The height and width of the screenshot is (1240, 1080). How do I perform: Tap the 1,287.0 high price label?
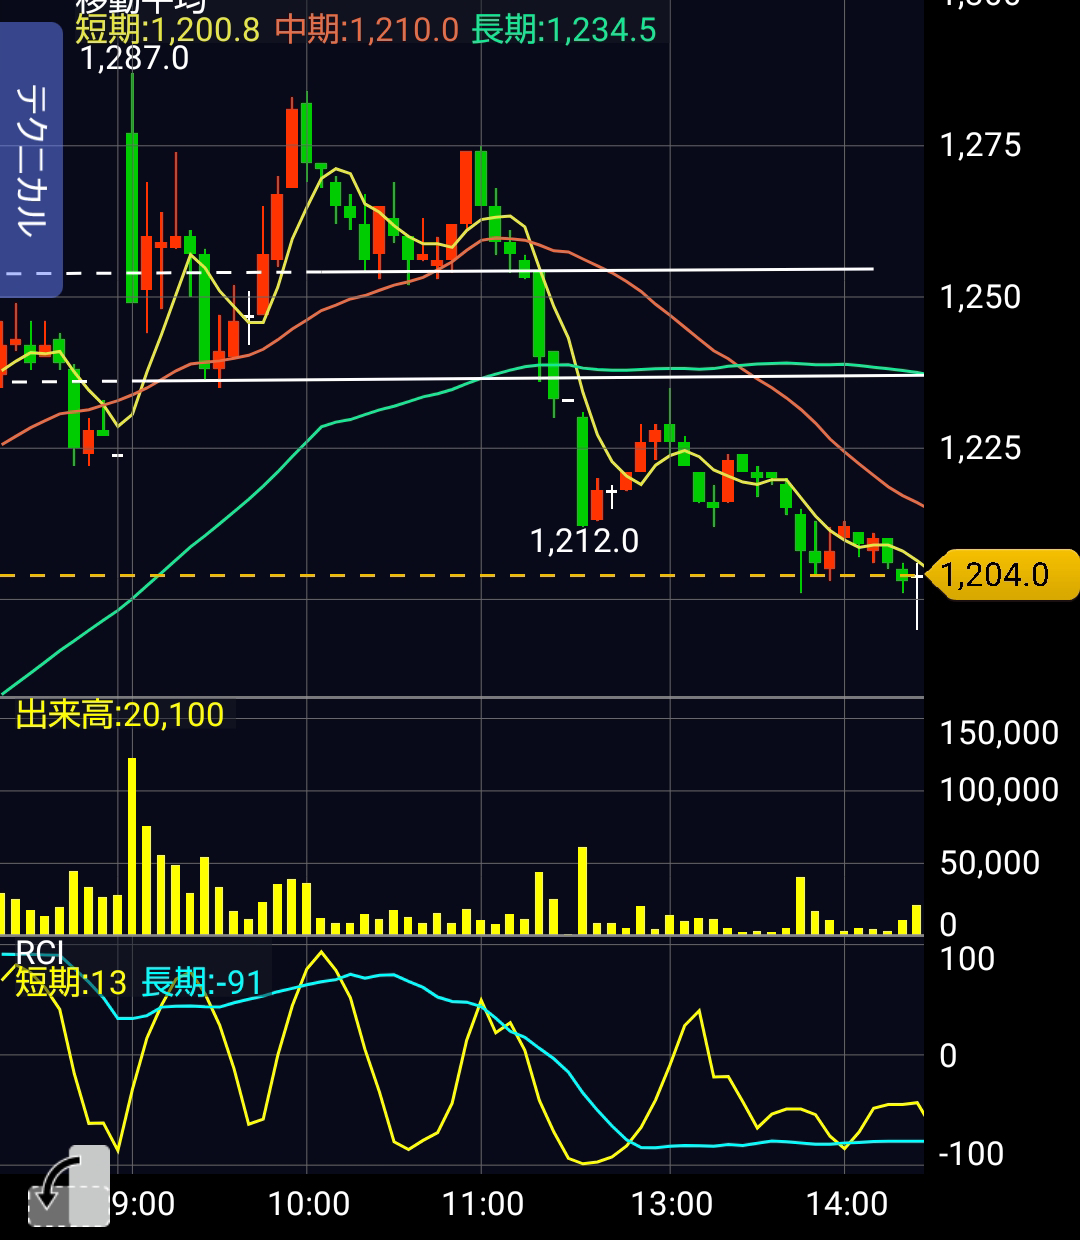(x=134, y=58)
